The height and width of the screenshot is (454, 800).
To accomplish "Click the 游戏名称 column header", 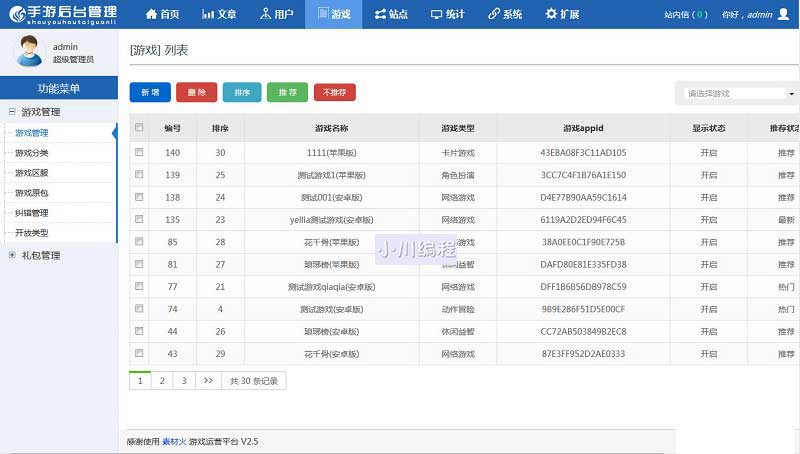I will pos(332,128).
